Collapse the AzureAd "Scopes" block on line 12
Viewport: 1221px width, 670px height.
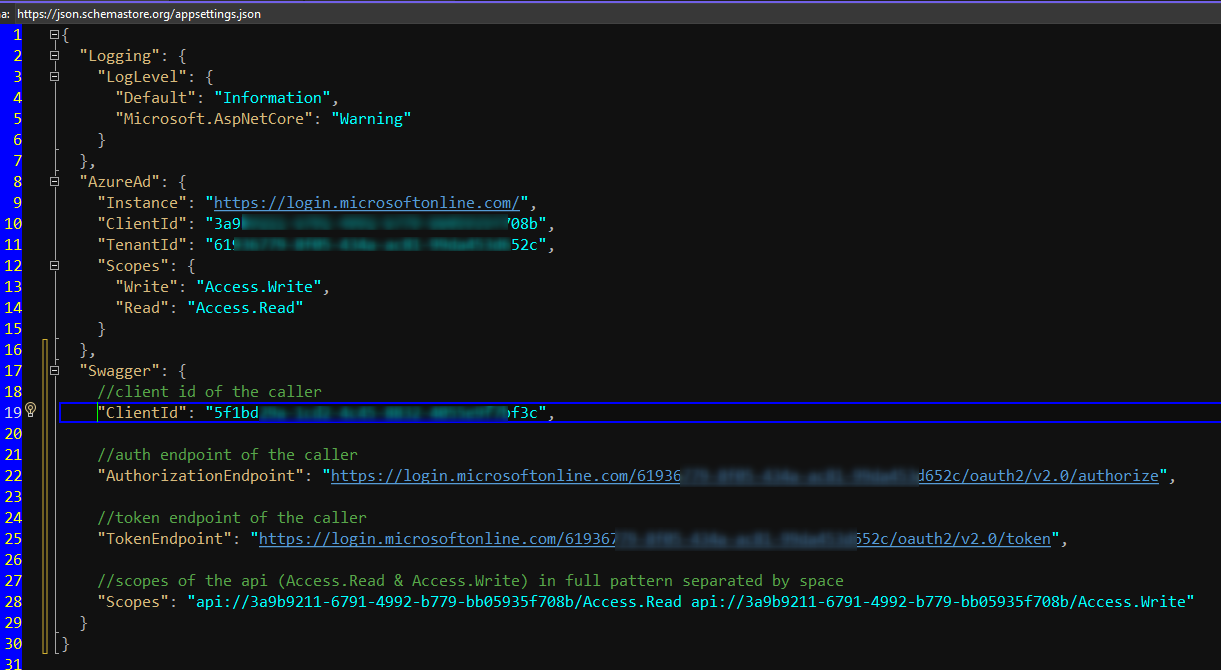[55, 266]
